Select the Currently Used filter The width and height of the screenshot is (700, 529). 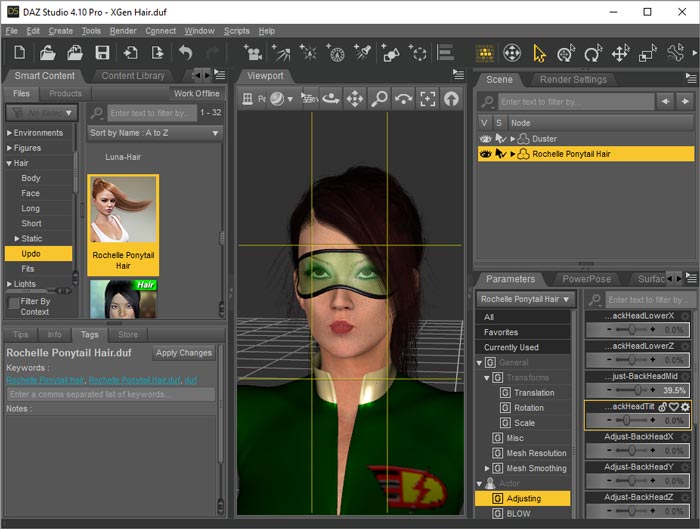tap(523, 347)
